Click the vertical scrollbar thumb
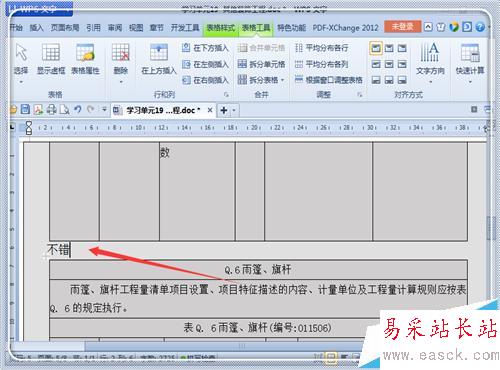This screenshot has height=370, width=500. (x=490, y=228)
